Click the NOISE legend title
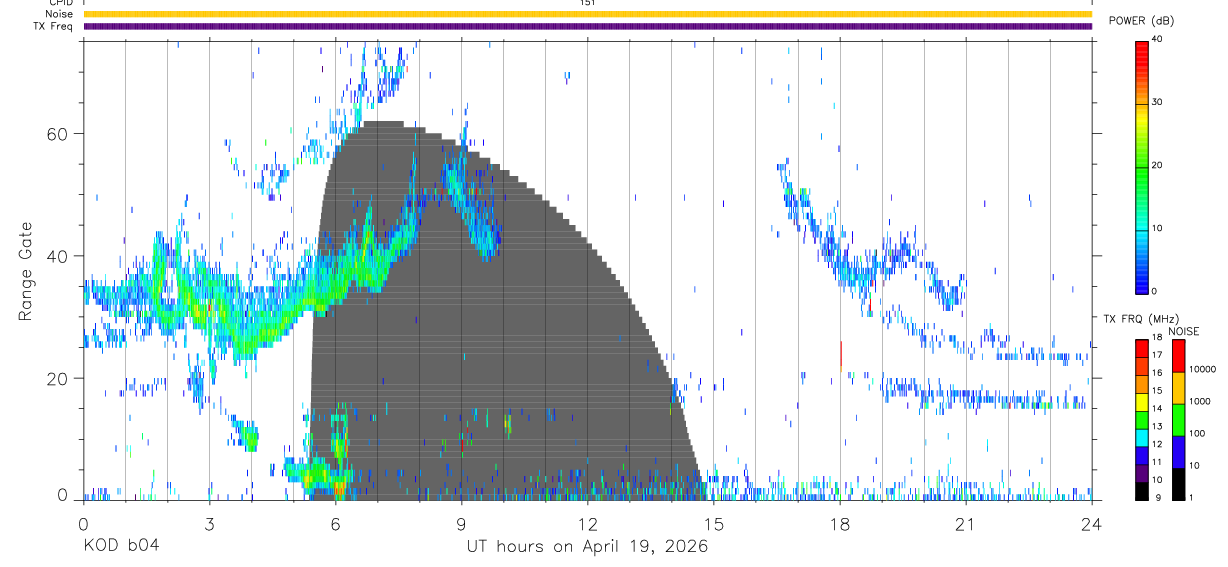This screenshot has height=567, width=1228. click(x=1183, y=330)
